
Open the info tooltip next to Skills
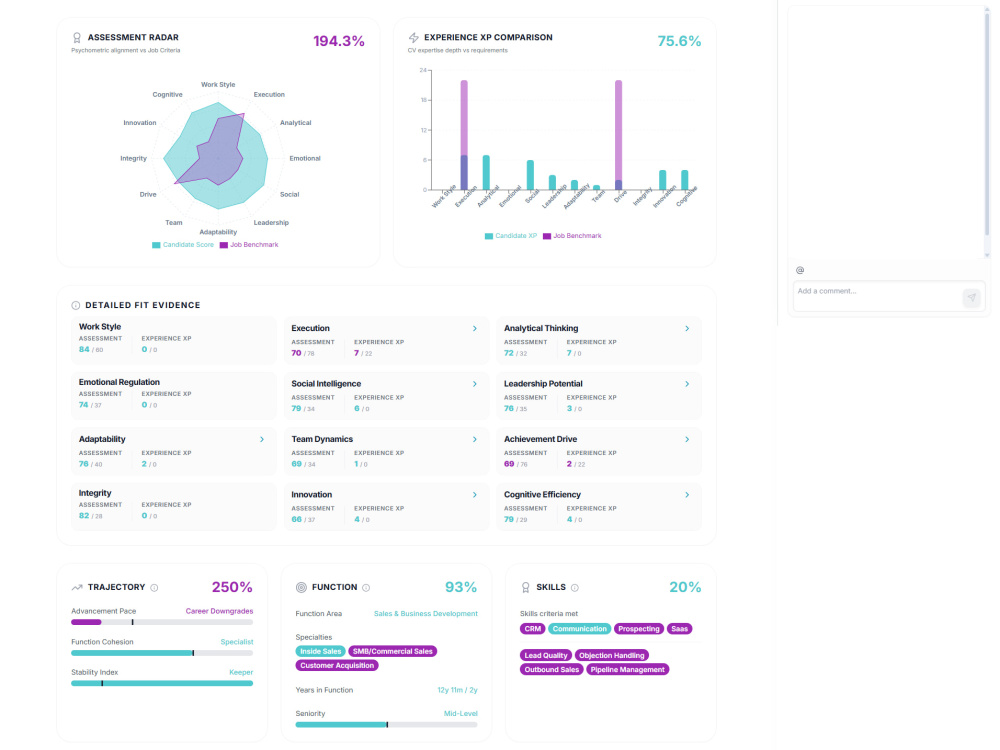click(575, 588)
